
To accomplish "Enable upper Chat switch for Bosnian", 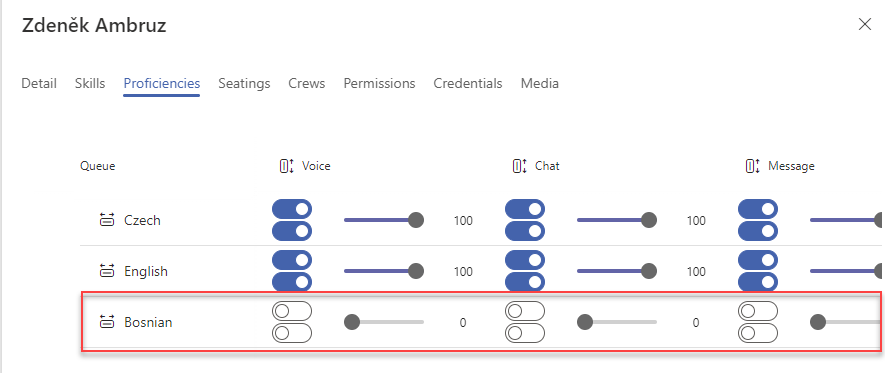I will 525,311.
